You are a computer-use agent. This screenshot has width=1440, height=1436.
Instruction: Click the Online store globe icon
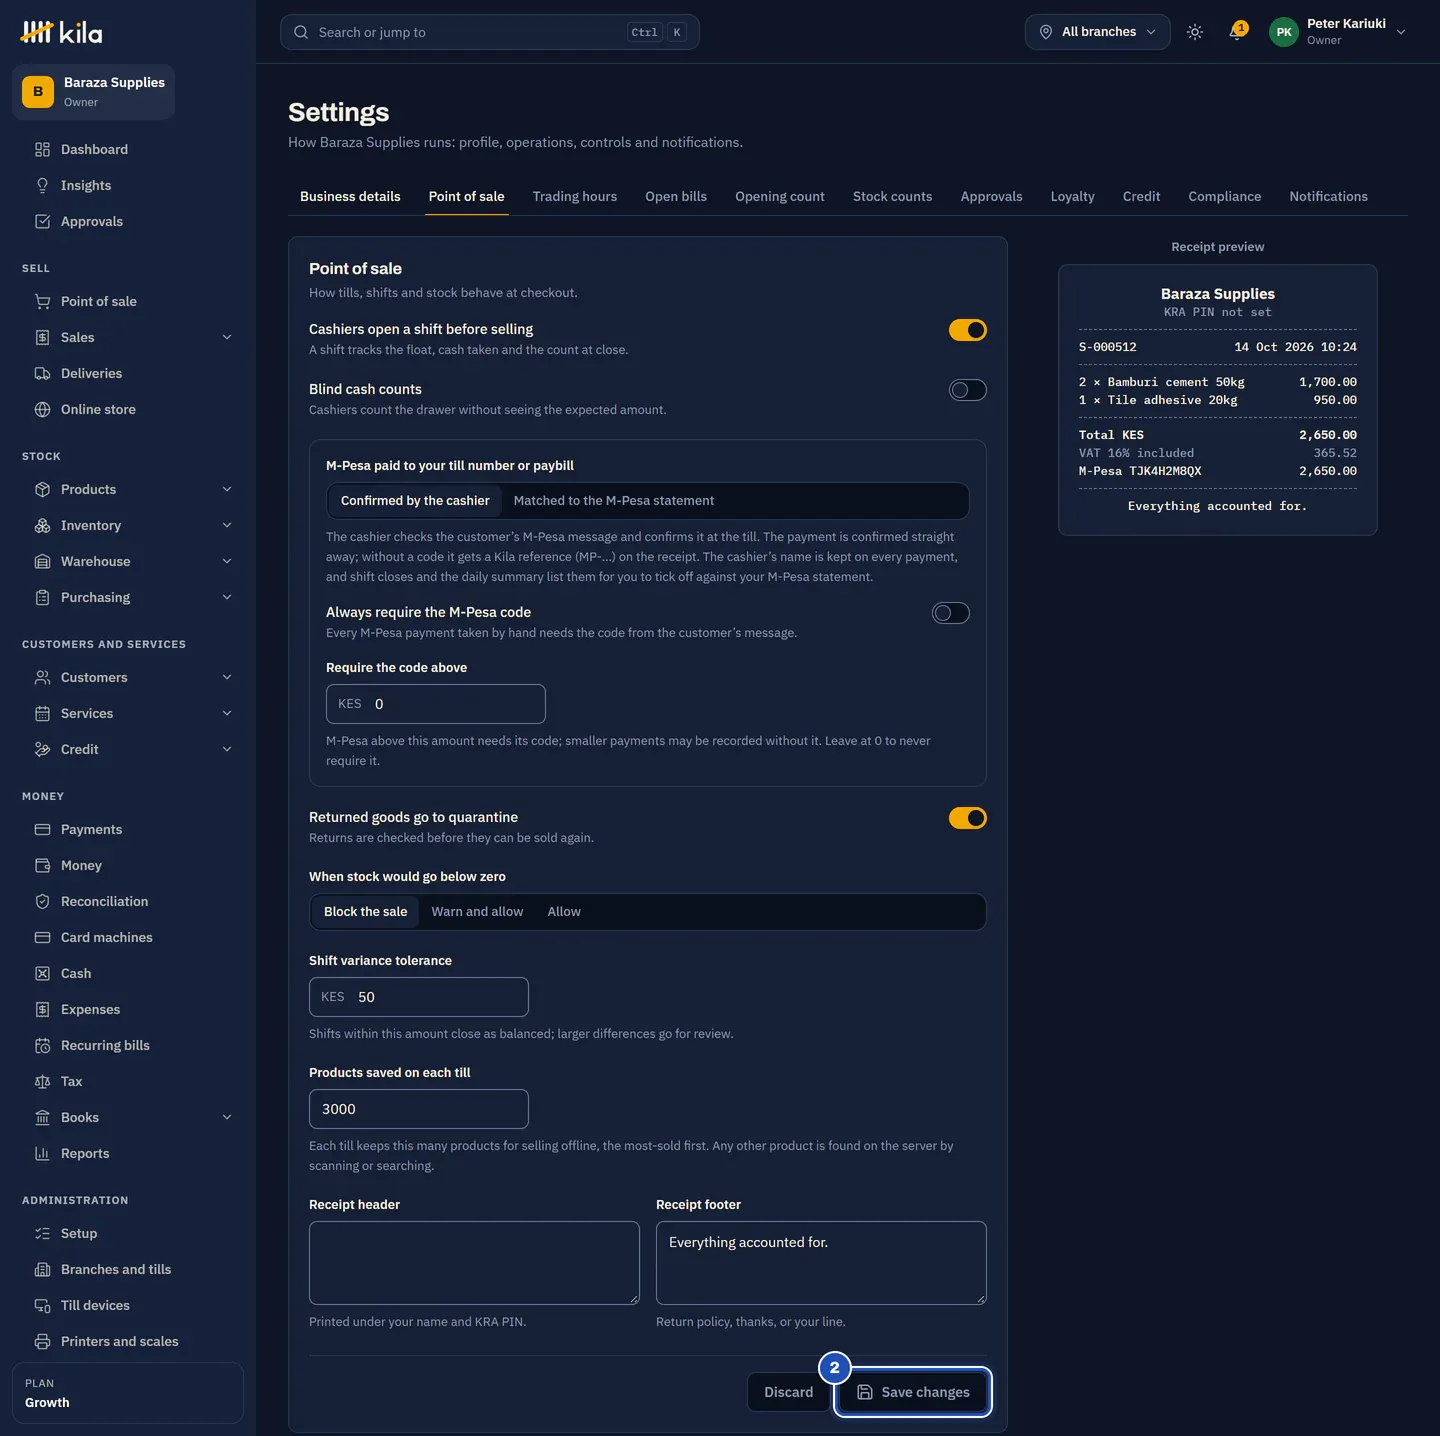pos(42,409)
